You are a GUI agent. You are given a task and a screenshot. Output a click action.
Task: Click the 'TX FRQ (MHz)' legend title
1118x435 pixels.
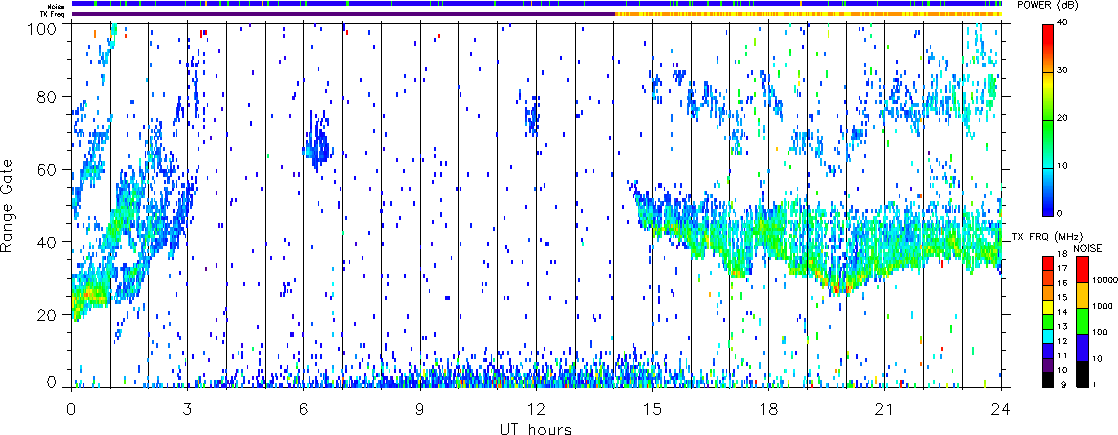pos(1046,236)
